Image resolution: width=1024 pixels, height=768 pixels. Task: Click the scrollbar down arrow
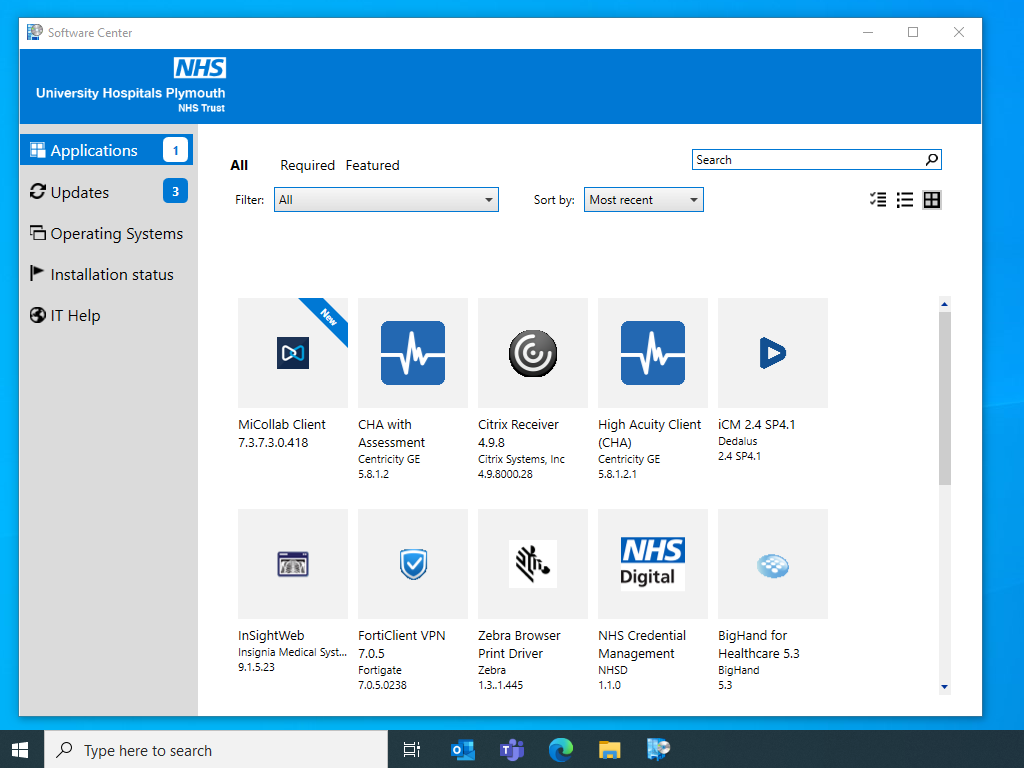(x=944, y=687)
